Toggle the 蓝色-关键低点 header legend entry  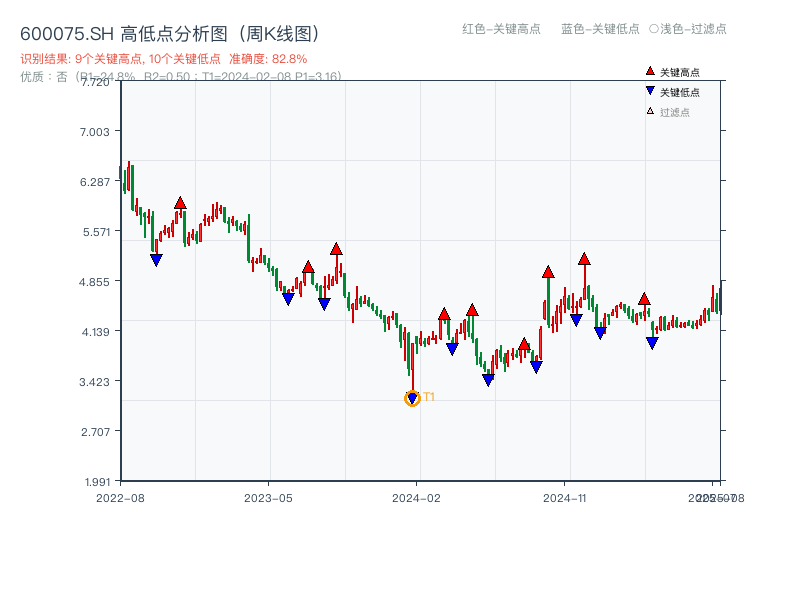(x=600, y=29)
